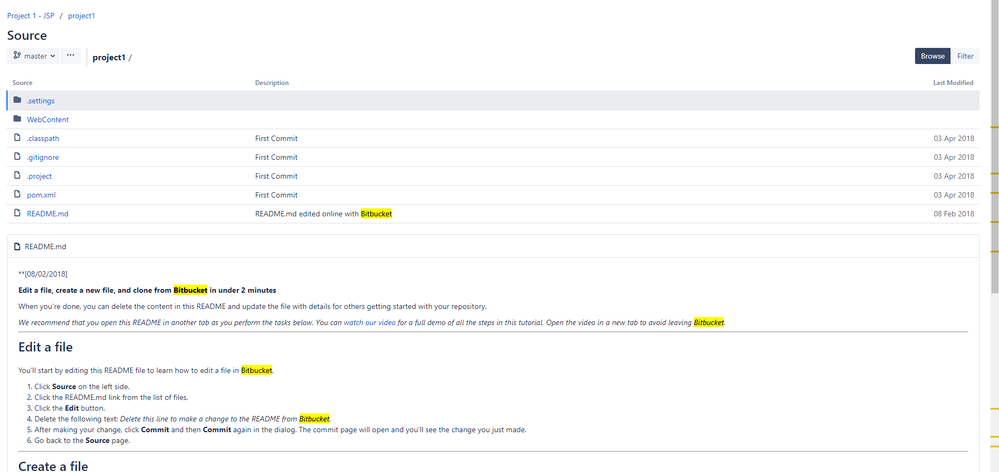Image resolution: width=999 pixels, height=472 pixels.
Task: Click 'README.md edited online with Bitbucket' description
Action: point(323,214)
